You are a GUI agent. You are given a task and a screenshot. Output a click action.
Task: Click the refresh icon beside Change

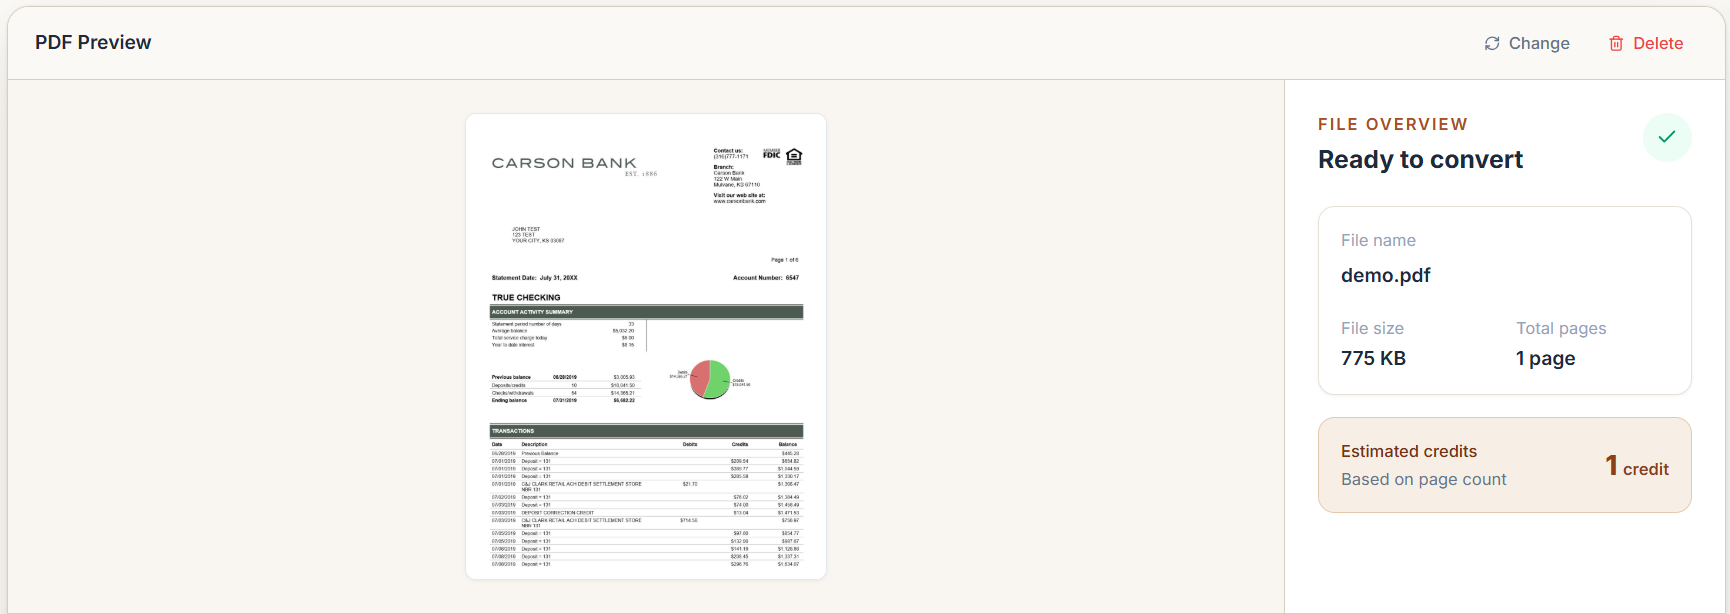pos(1492,43)
